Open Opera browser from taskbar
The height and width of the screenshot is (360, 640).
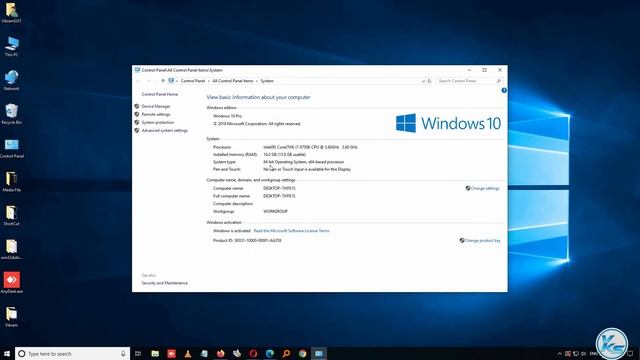(253, 353)
